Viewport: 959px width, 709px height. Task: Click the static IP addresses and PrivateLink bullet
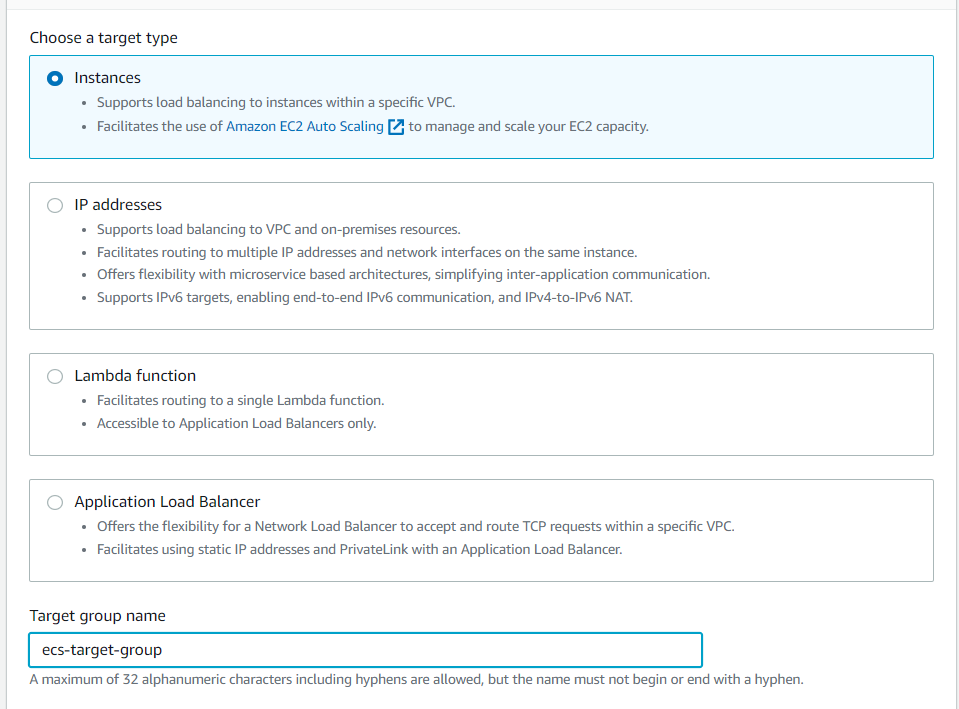[359, 549]
